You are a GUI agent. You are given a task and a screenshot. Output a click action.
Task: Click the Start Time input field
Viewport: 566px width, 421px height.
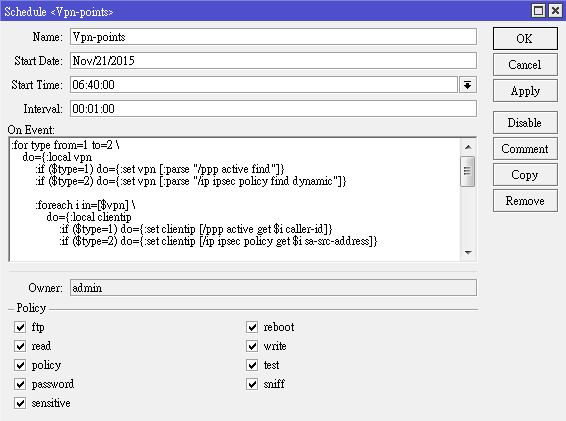[x=264, y=85]
